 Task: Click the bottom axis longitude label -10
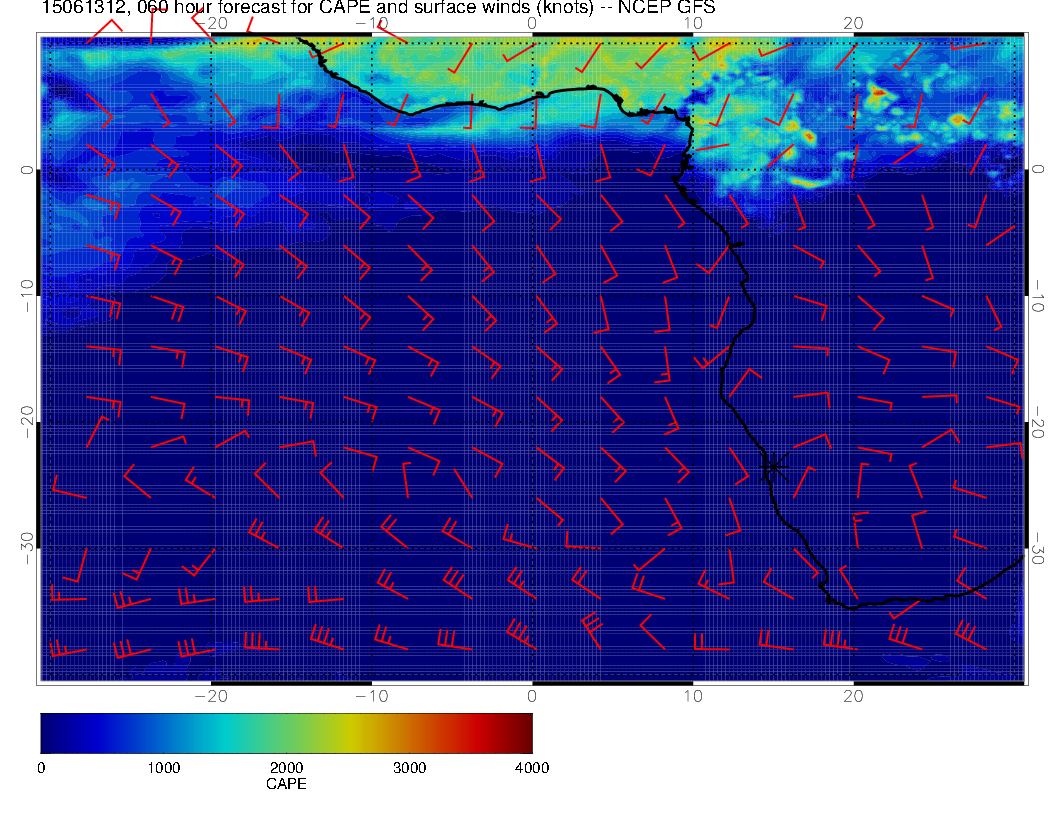[370, 695]
